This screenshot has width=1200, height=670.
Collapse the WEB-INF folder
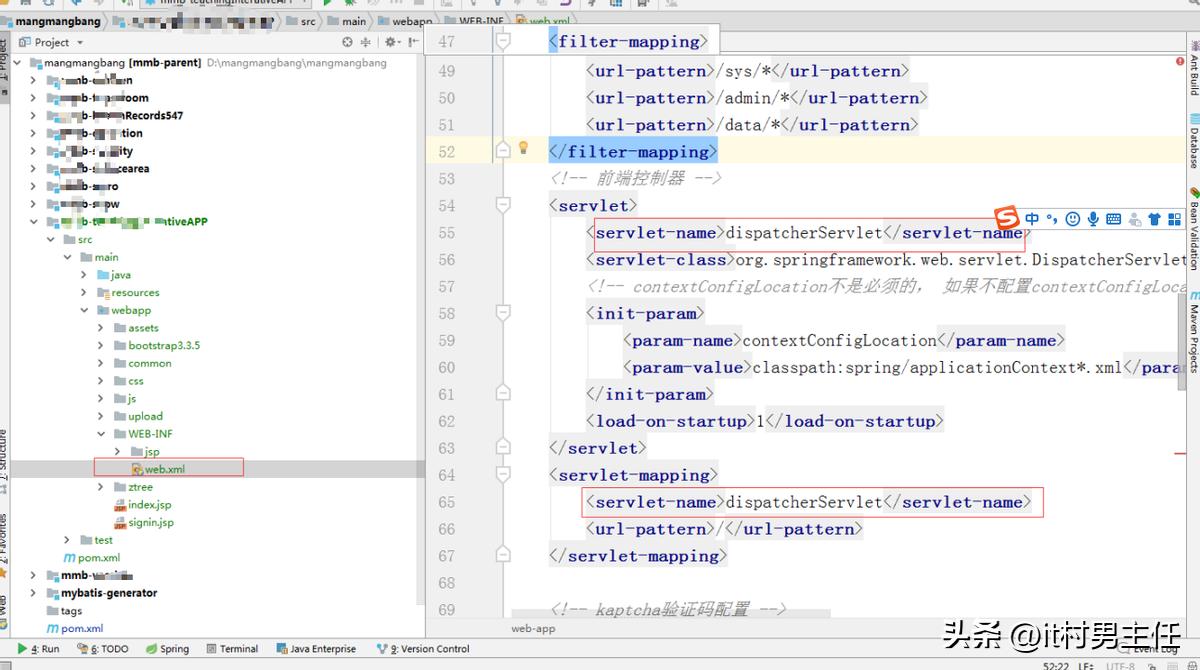100,434
